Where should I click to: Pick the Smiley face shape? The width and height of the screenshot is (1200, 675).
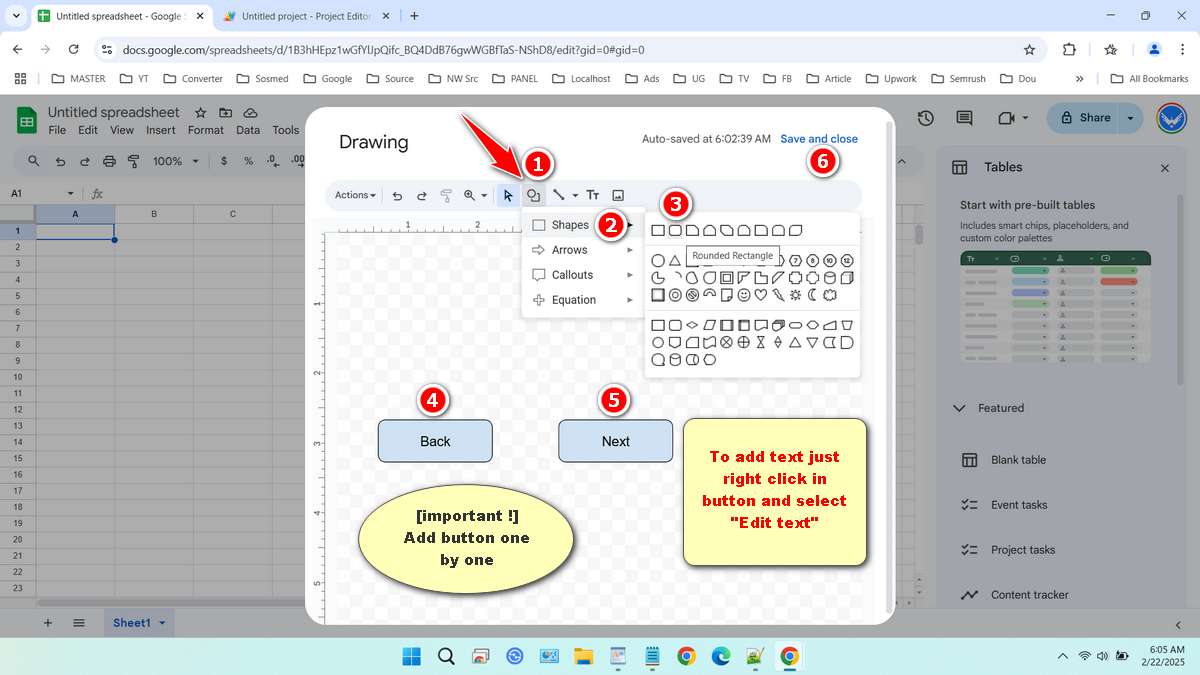[743, 295]
